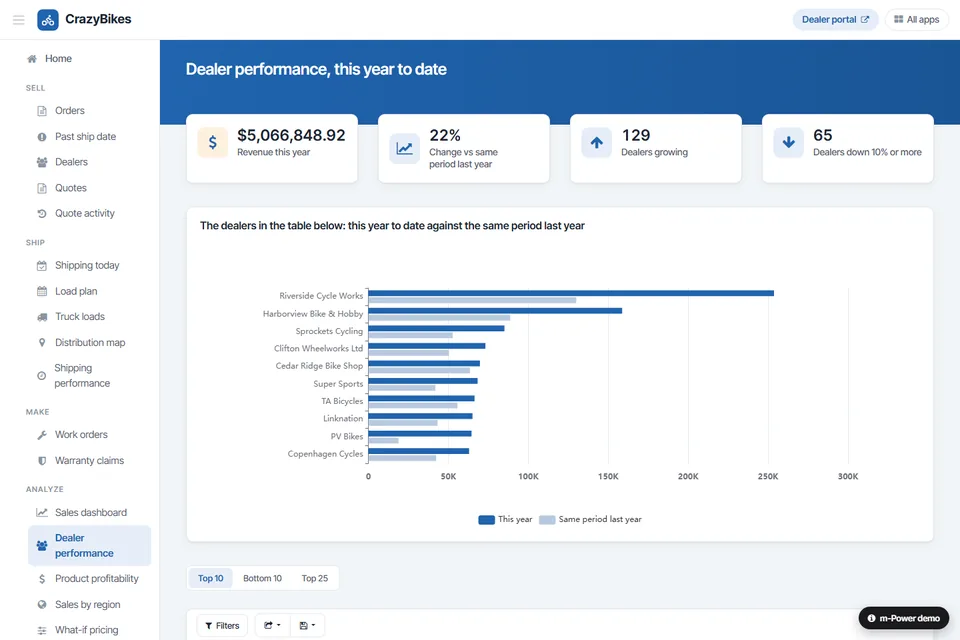The image size is (960, 640).
Task: Click the Sales by region globe icon
Action: point(42,604)
